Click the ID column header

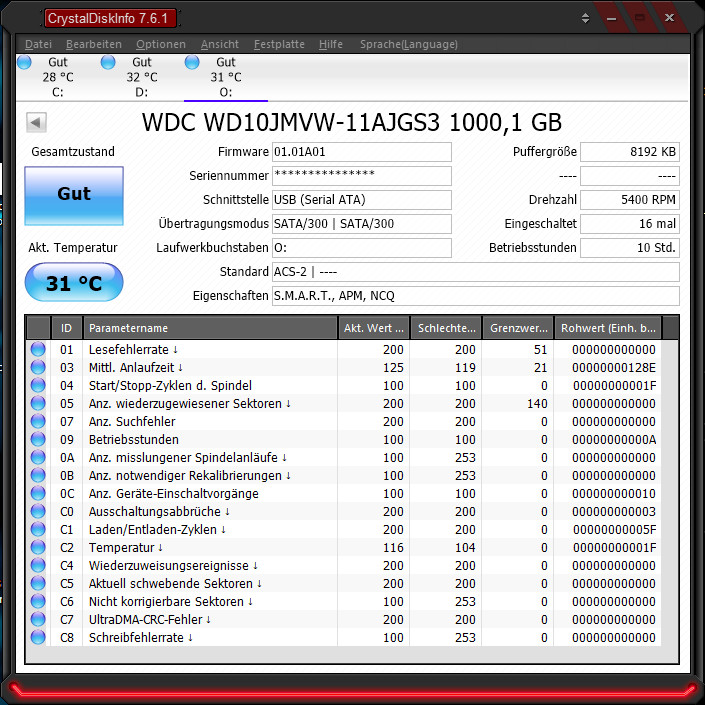click(67, 328)
